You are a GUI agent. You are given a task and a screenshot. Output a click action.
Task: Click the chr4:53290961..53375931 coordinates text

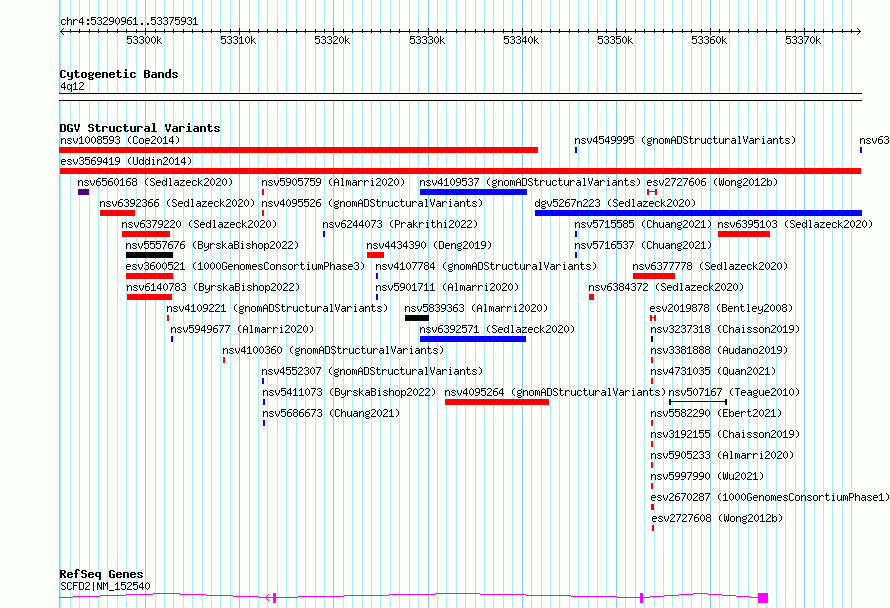129,22
